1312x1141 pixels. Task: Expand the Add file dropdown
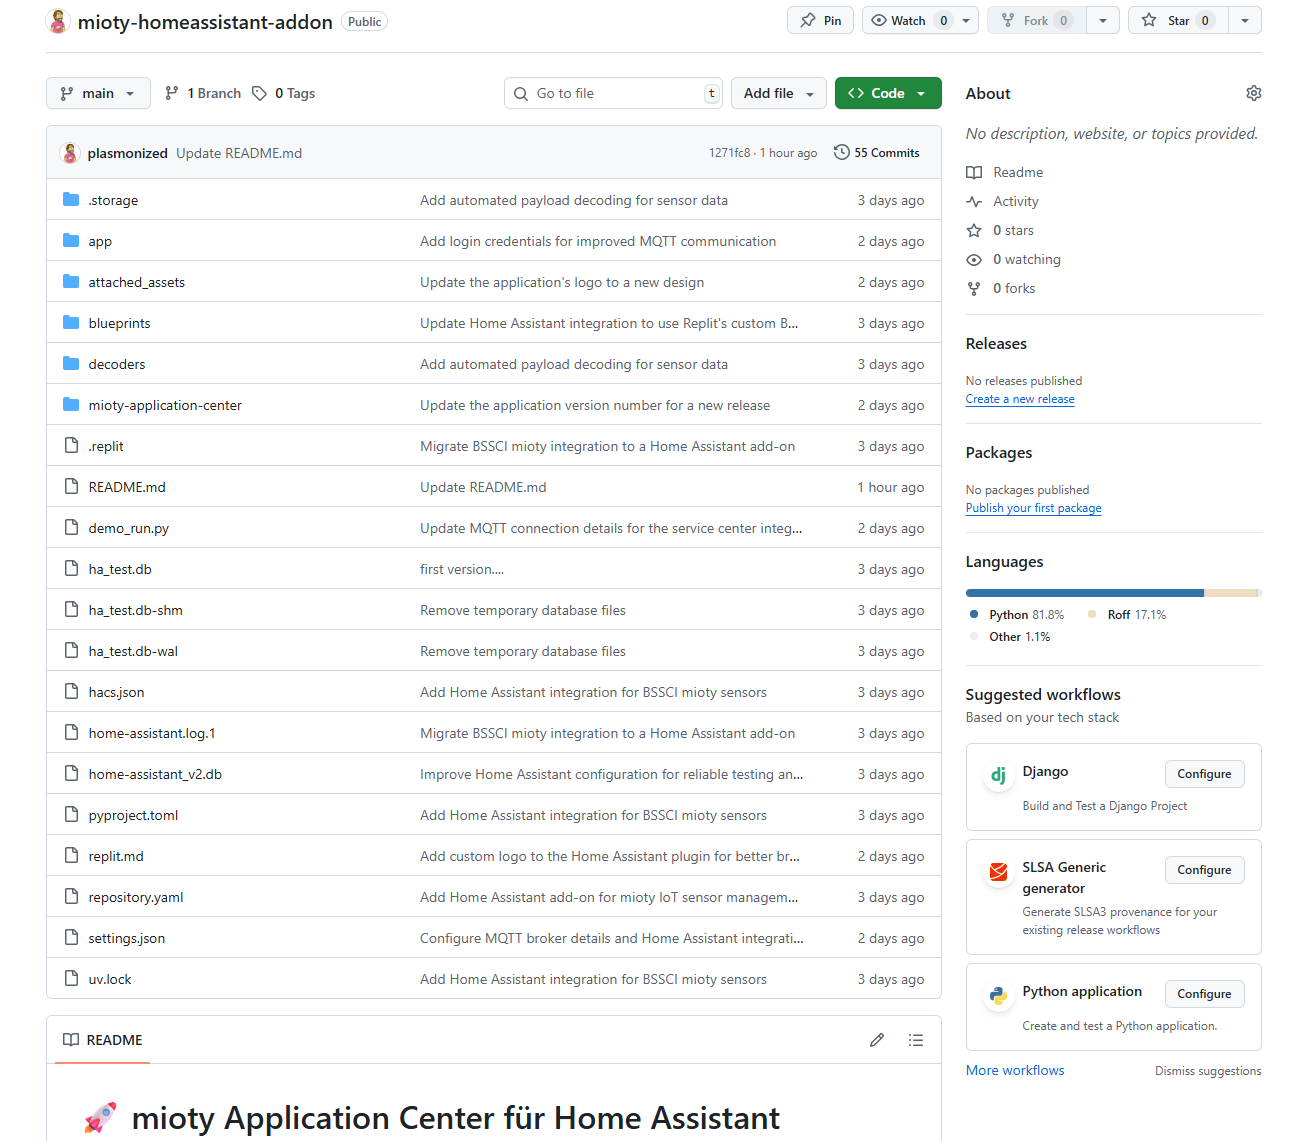[779, 93]
